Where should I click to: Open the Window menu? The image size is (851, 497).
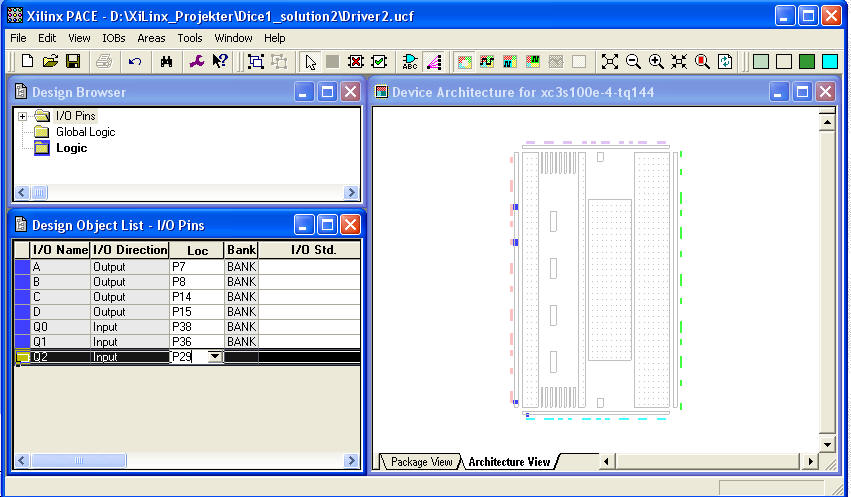tap(233, 38)
